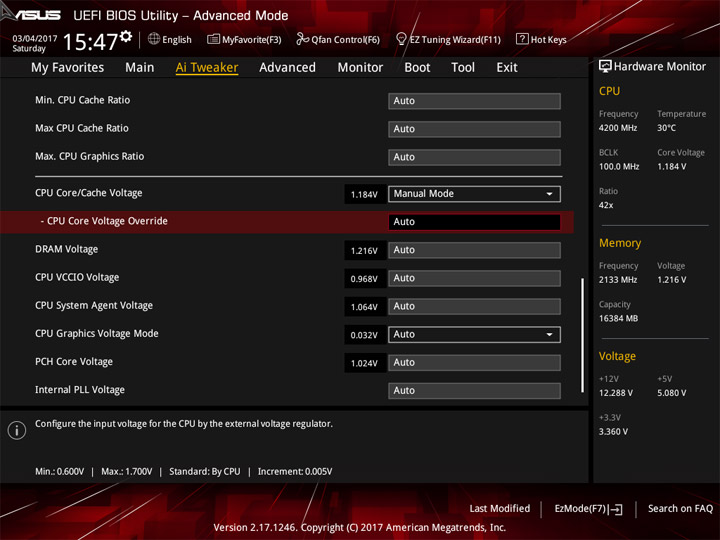Click CPU System Agent Voltage Auto field

click(474, 306)
